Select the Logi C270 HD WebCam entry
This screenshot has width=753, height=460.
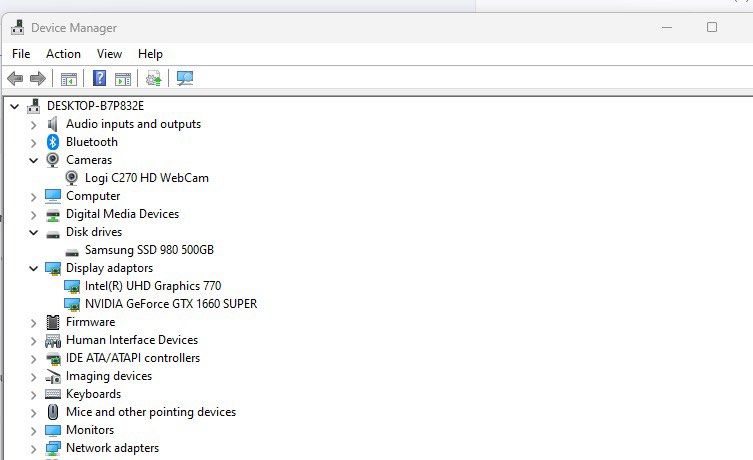(147, 178)
